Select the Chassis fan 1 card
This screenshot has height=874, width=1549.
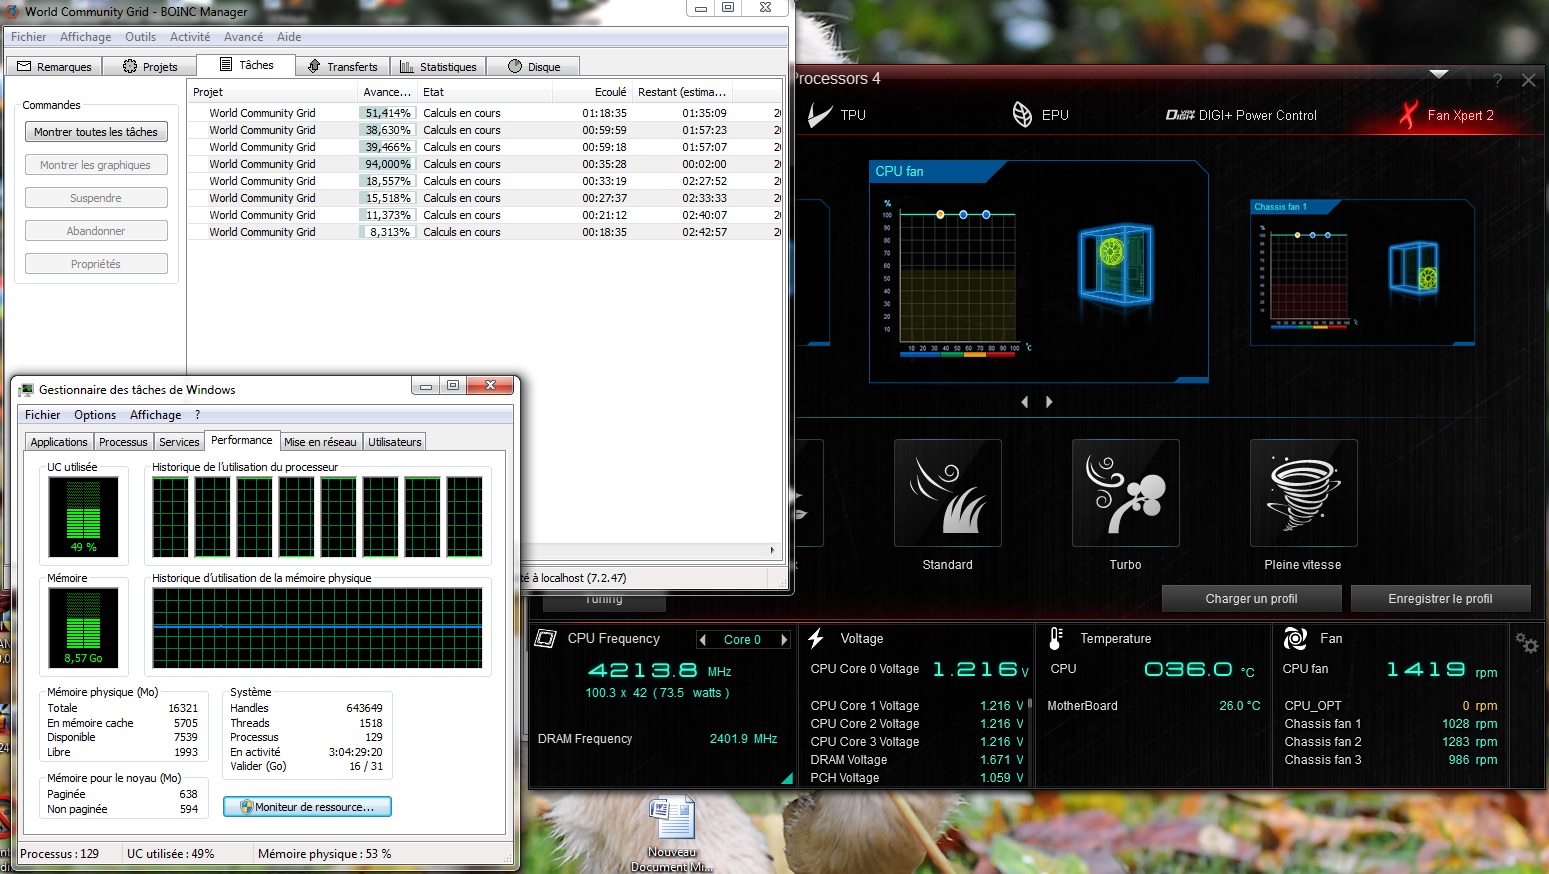pos(1362,272)
